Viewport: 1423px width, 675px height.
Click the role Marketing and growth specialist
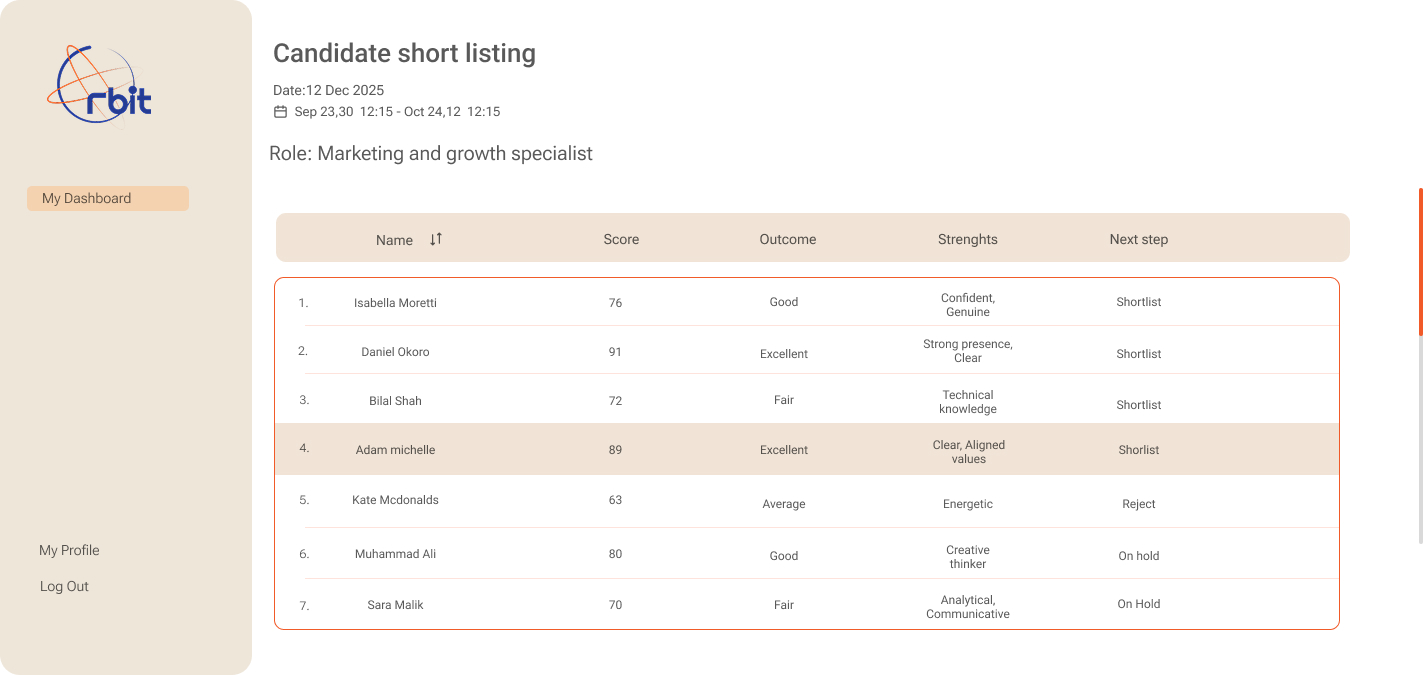(x=432, y=153)
